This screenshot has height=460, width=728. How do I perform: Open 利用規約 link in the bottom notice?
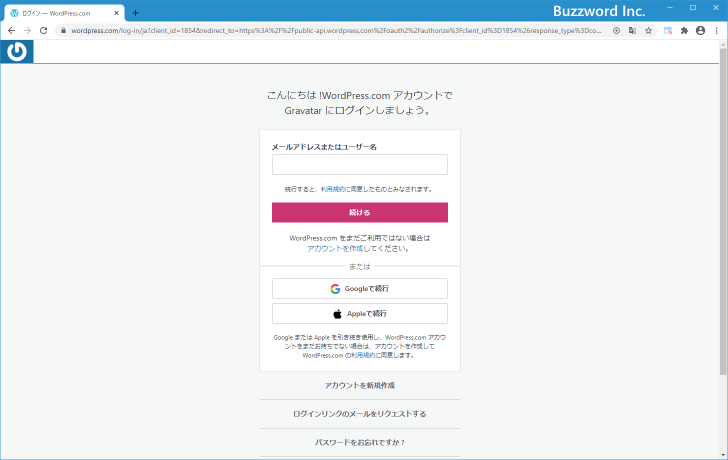(x=363, y=355)
